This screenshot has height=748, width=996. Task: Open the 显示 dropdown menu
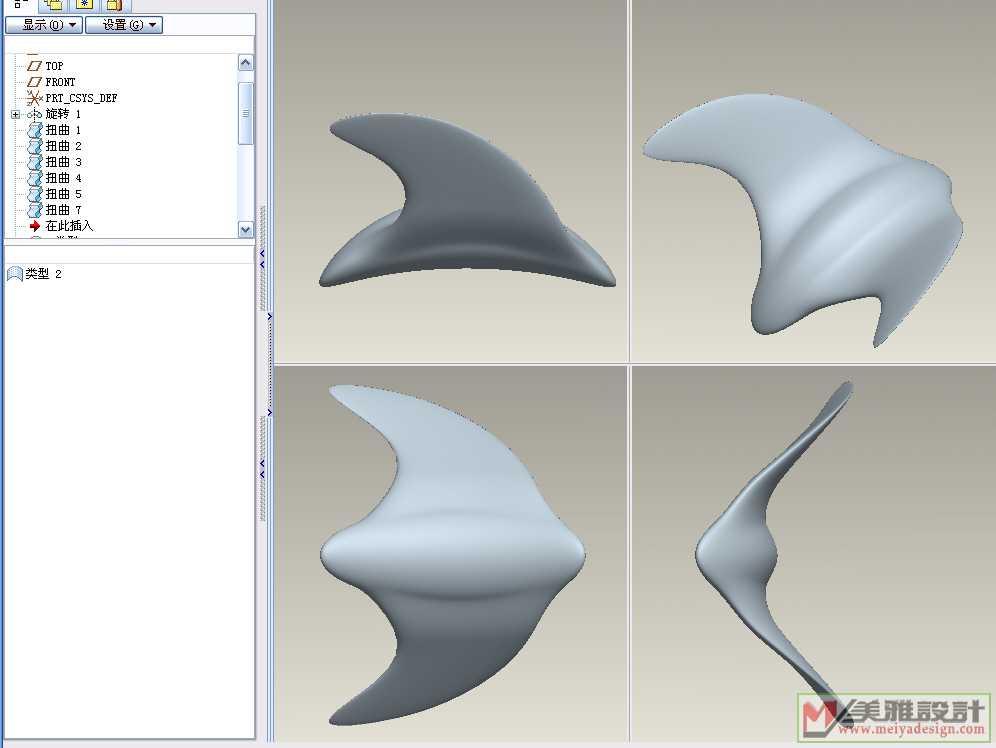44,25
